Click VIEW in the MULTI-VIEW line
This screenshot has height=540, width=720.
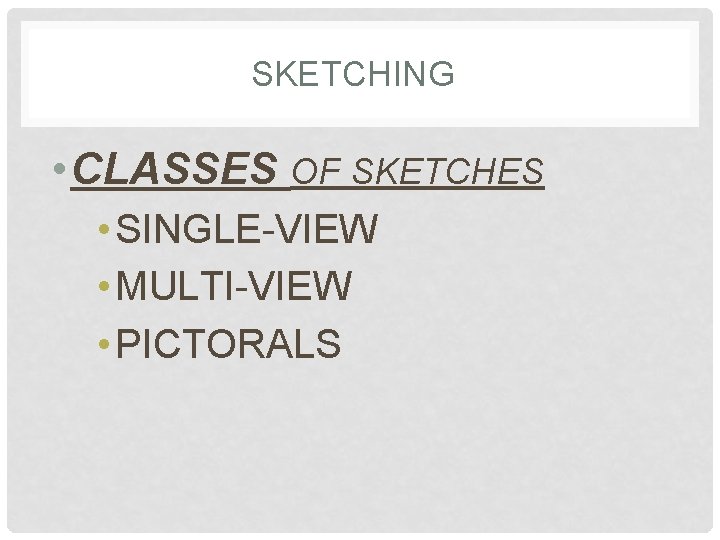pyautogui.click(x=302, y=286)
